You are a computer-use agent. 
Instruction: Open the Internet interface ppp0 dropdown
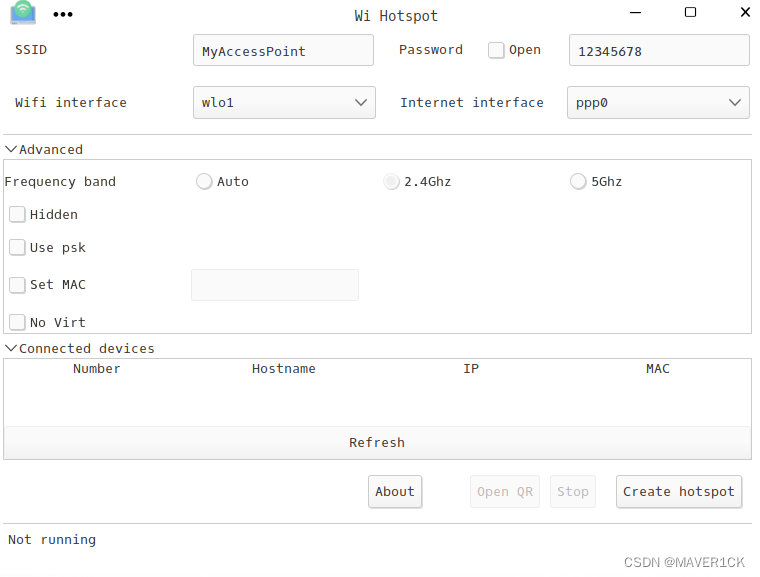pyautogui.click(x=658, y=102)
